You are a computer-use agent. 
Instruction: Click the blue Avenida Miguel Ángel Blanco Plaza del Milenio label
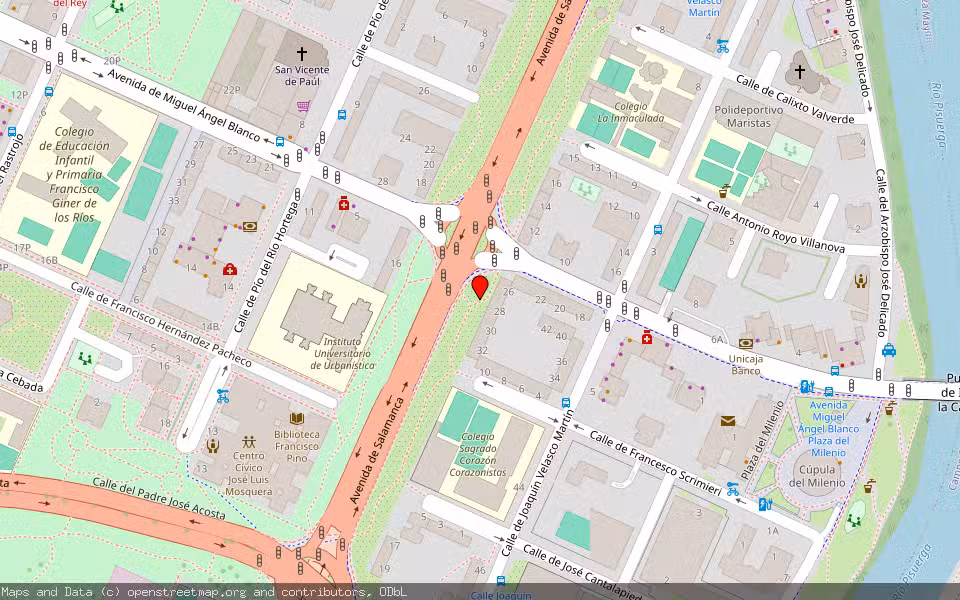pos(828,429)
